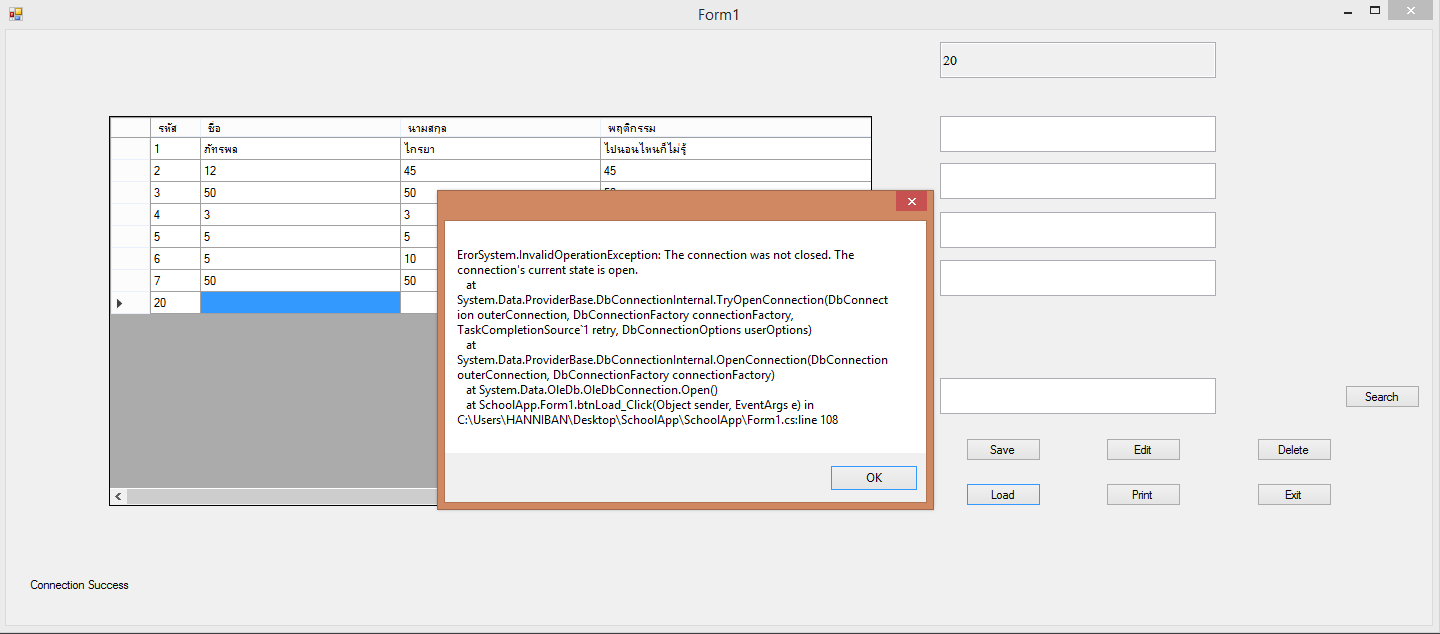Image resolution: width=1440 pixels, height=634 pixels.
Task: Click the grid's horizontal scrollbar left arrow
Action: [x=118, y=497]
